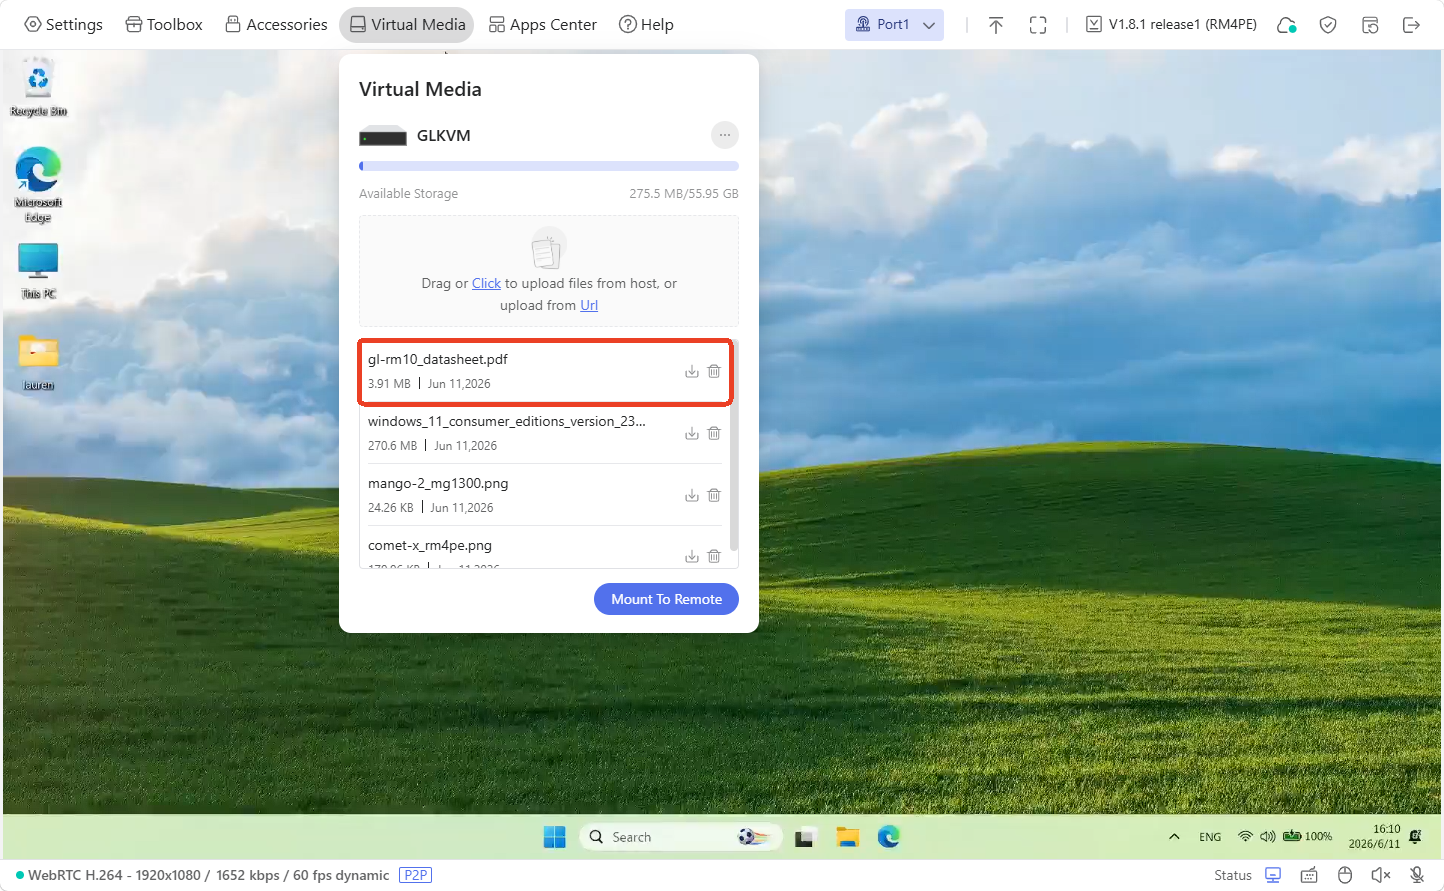Open the cloud connection status icon
Viewport: 1444px width, 891px height.
coord(1287,25)
